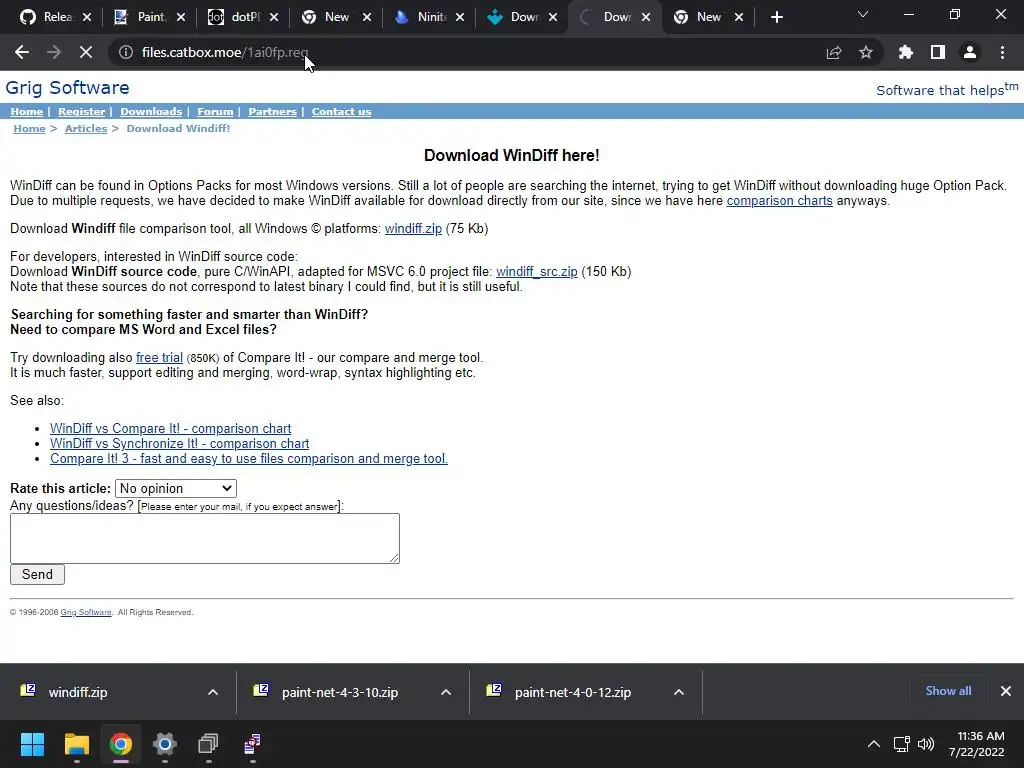1024x768 pixels.
Task: Open the Windows Start menu
Action: tap(32, 744)
